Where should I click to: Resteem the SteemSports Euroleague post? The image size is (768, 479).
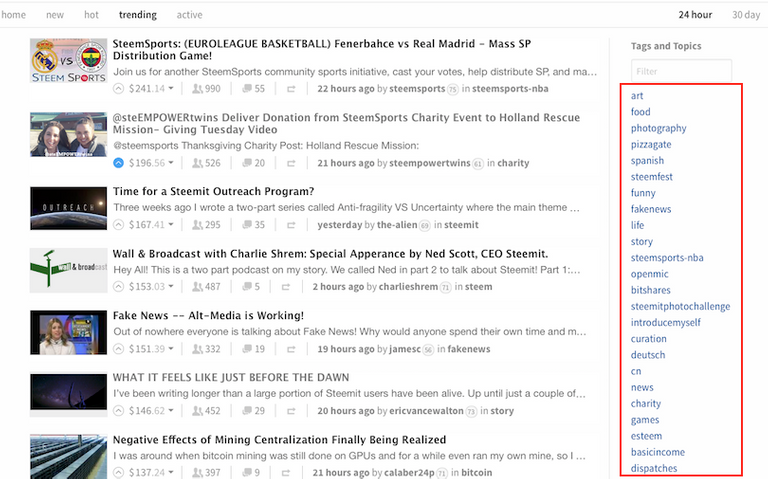point(291,89)
